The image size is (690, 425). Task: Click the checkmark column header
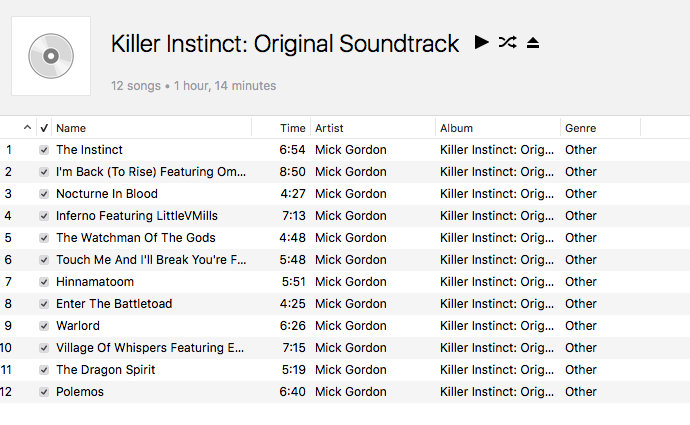pos(44,128)
